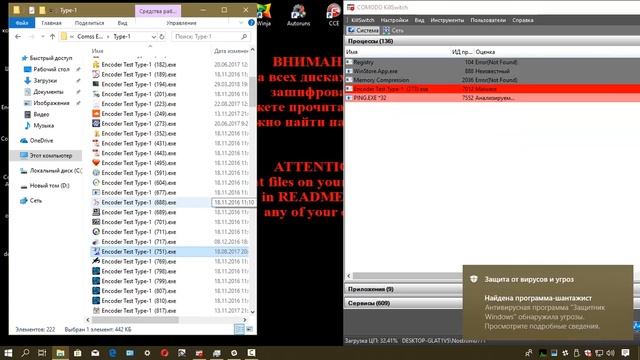Expand the Explorer ribbon chevron

(241, 23)
